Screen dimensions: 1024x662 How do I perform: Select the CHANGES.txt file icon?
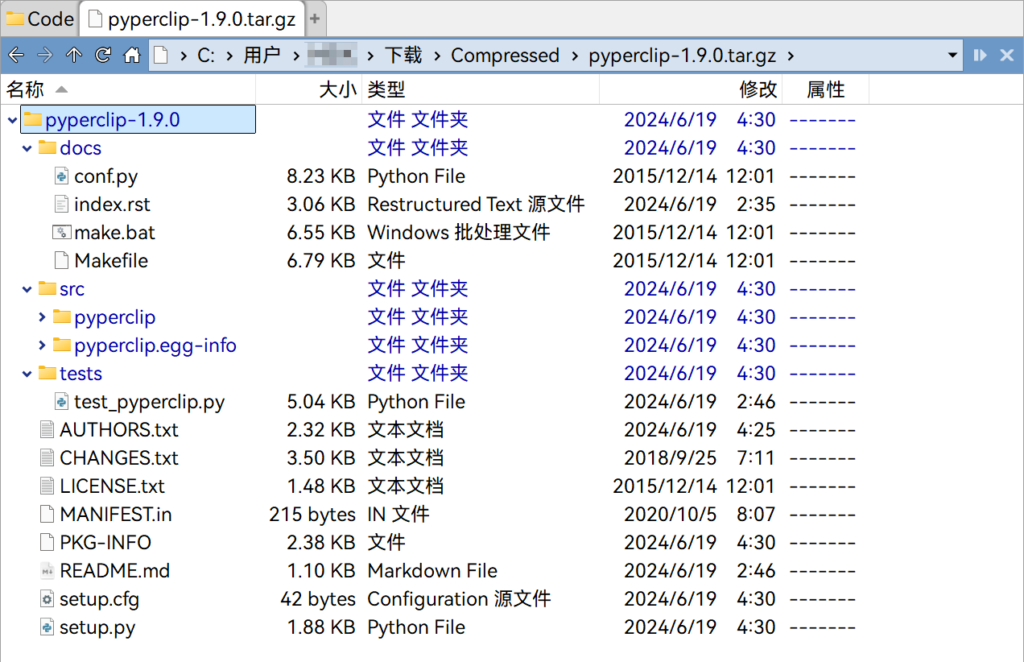(47, 458)
